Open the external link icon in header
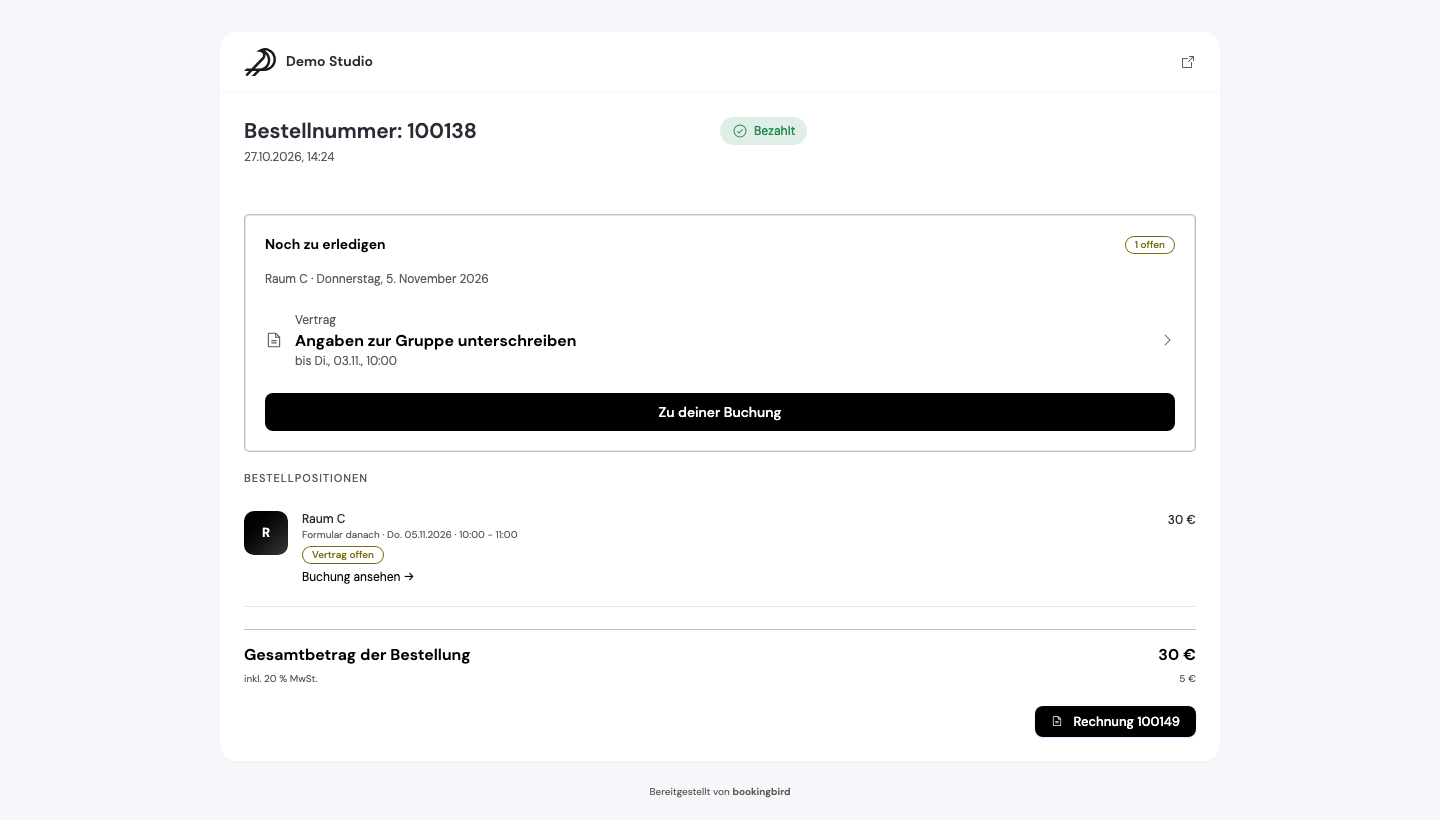This screenshot has height=820, width=1440. pos(1188,62)
